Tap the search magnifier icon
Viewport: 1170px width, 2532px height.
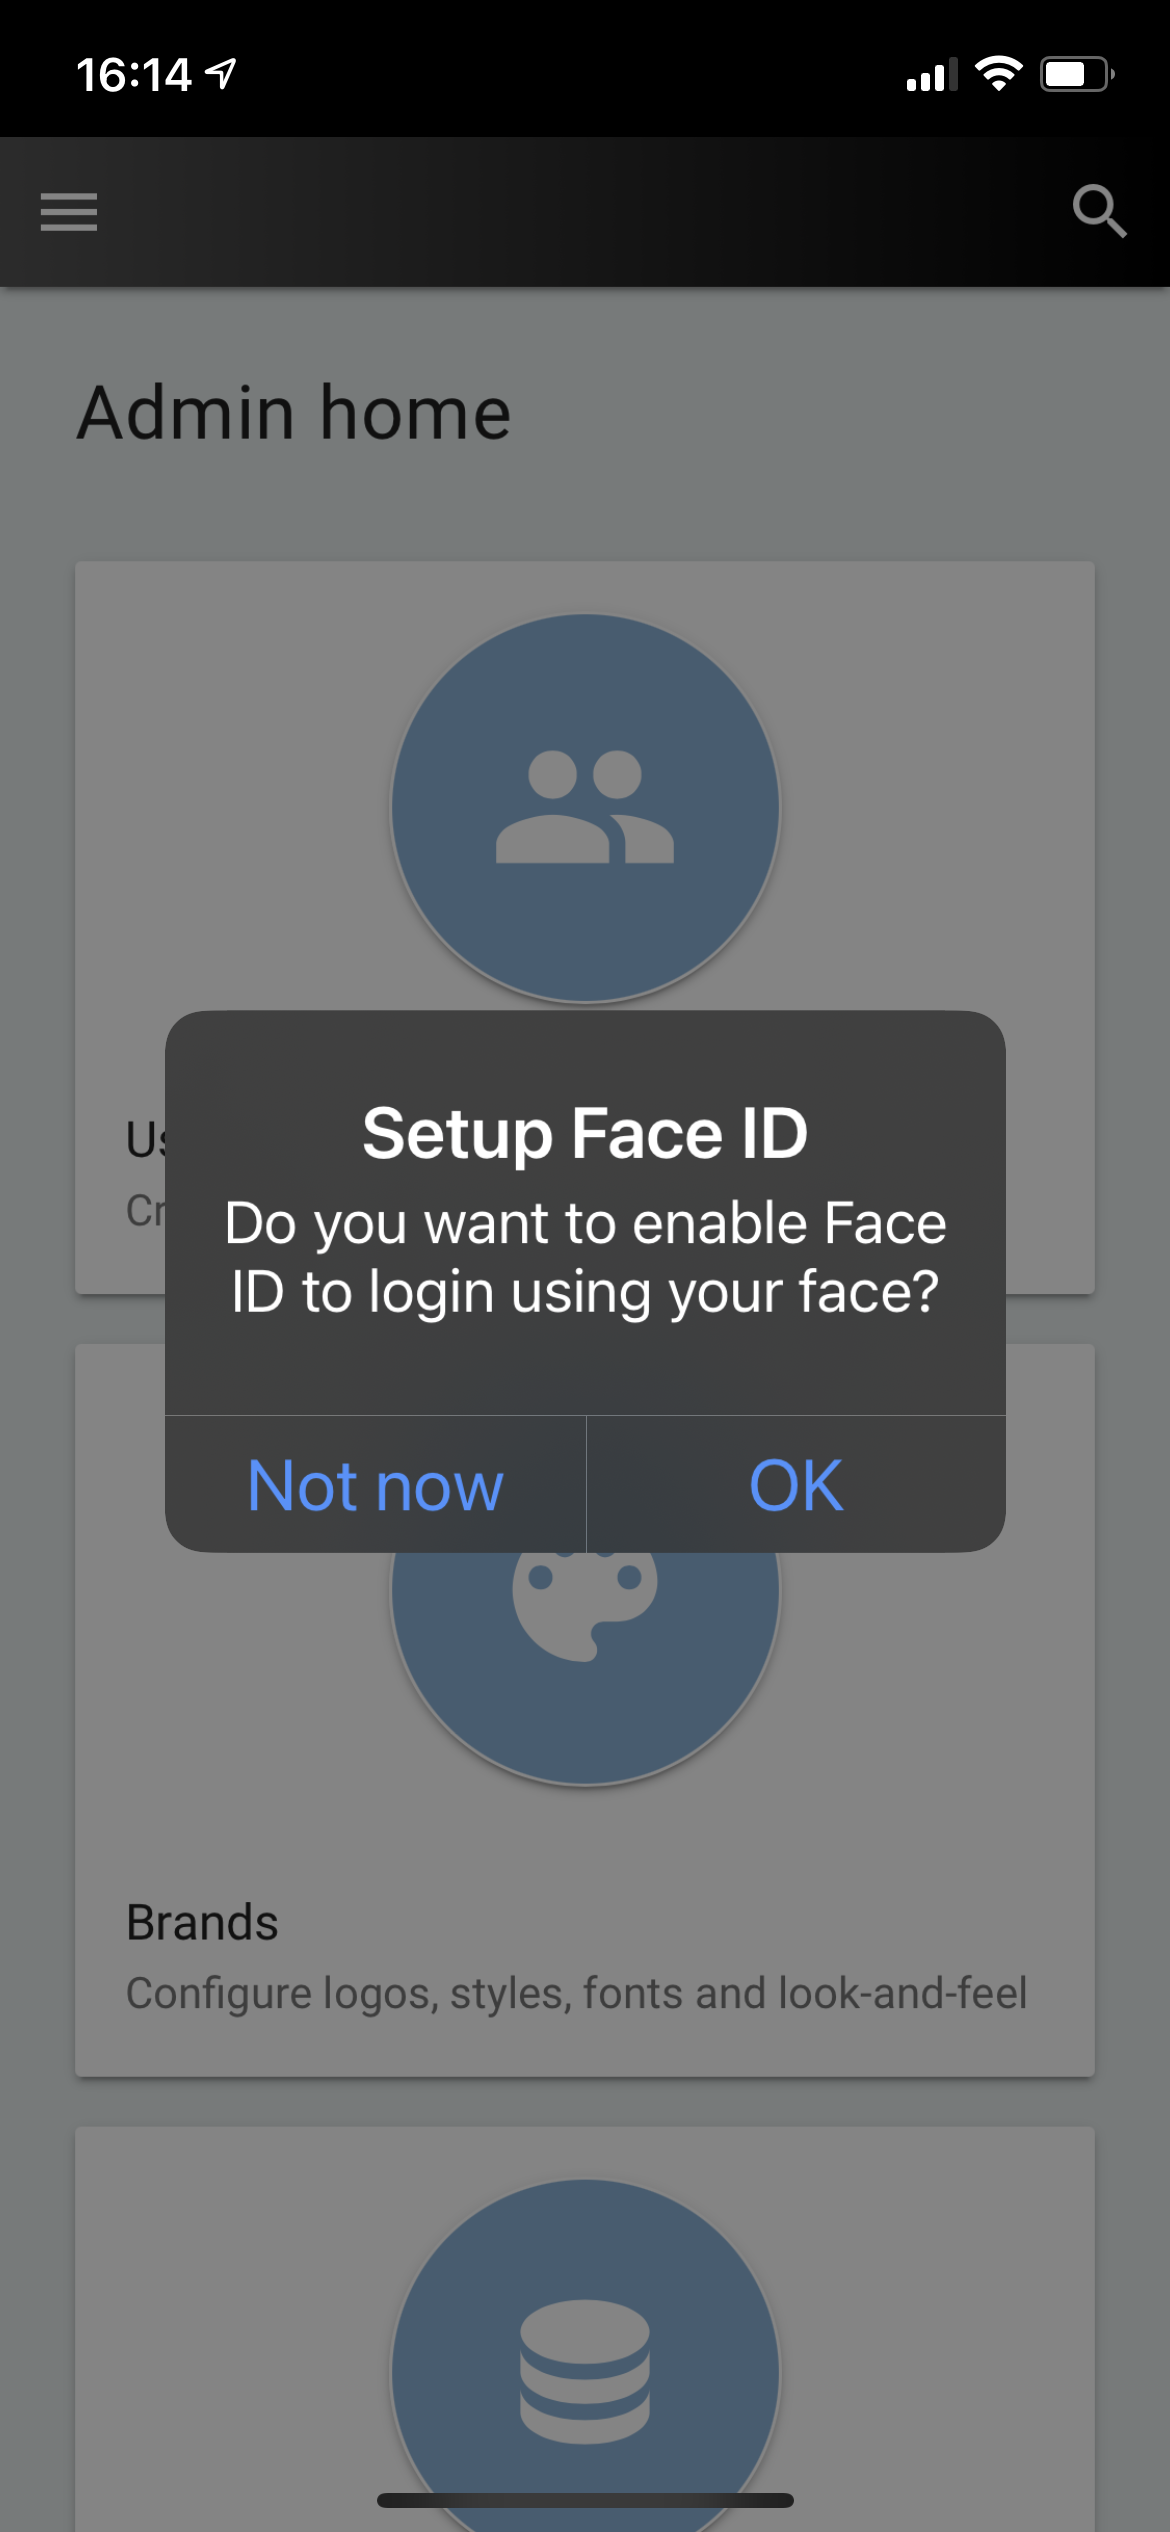click(x=1099, y=211)
